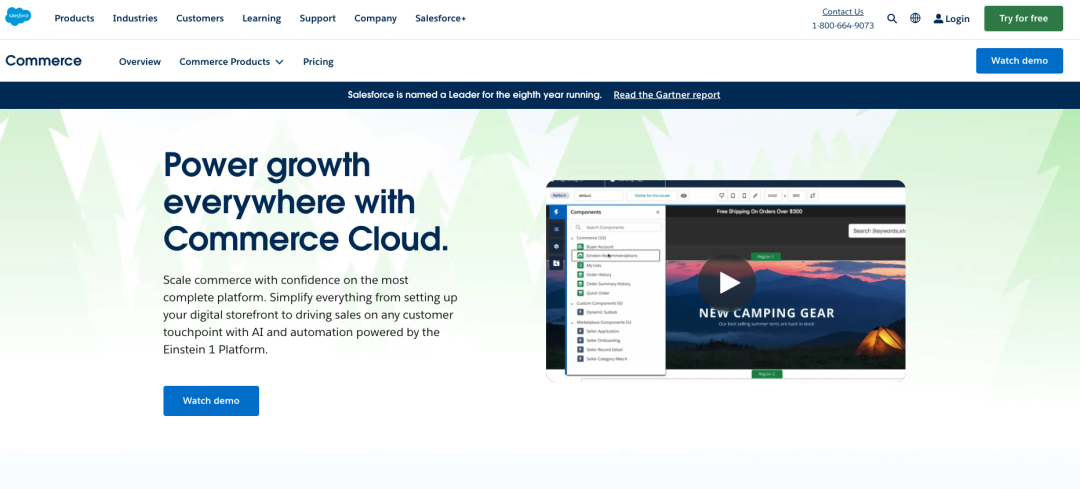The height and width of the screenshot is (489, 1080).
Task: Collapse Commerce (15) group in demo preview
Action: (572, 238)
